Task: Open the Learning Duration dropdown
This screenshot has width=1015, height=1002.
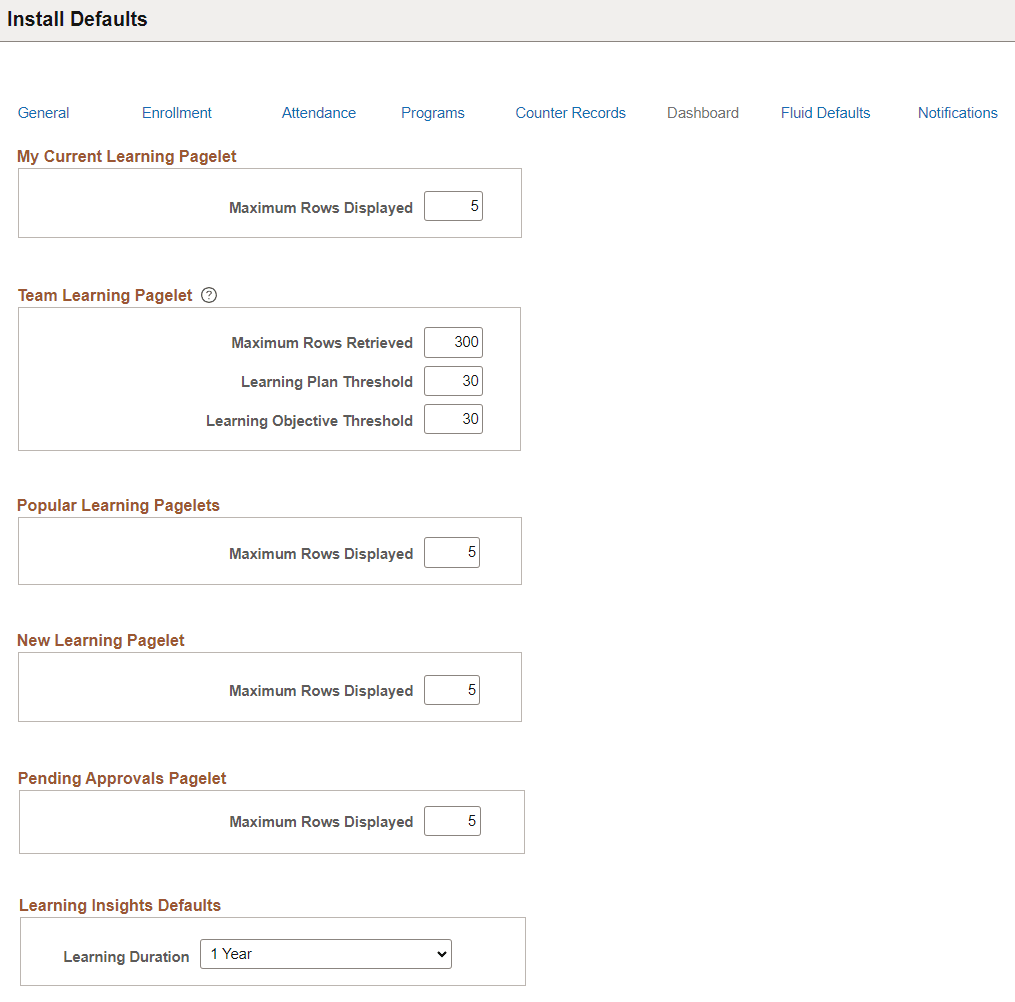Action: click(x=325, y=954)
